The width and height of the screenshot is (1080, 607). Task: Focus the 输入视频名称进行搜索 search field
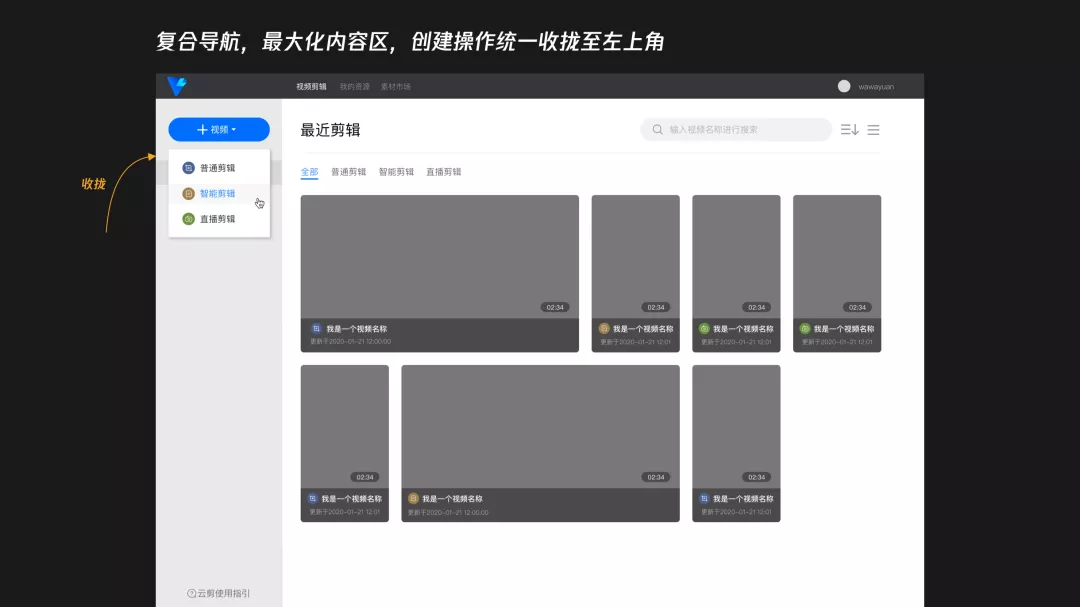point(736,130)
